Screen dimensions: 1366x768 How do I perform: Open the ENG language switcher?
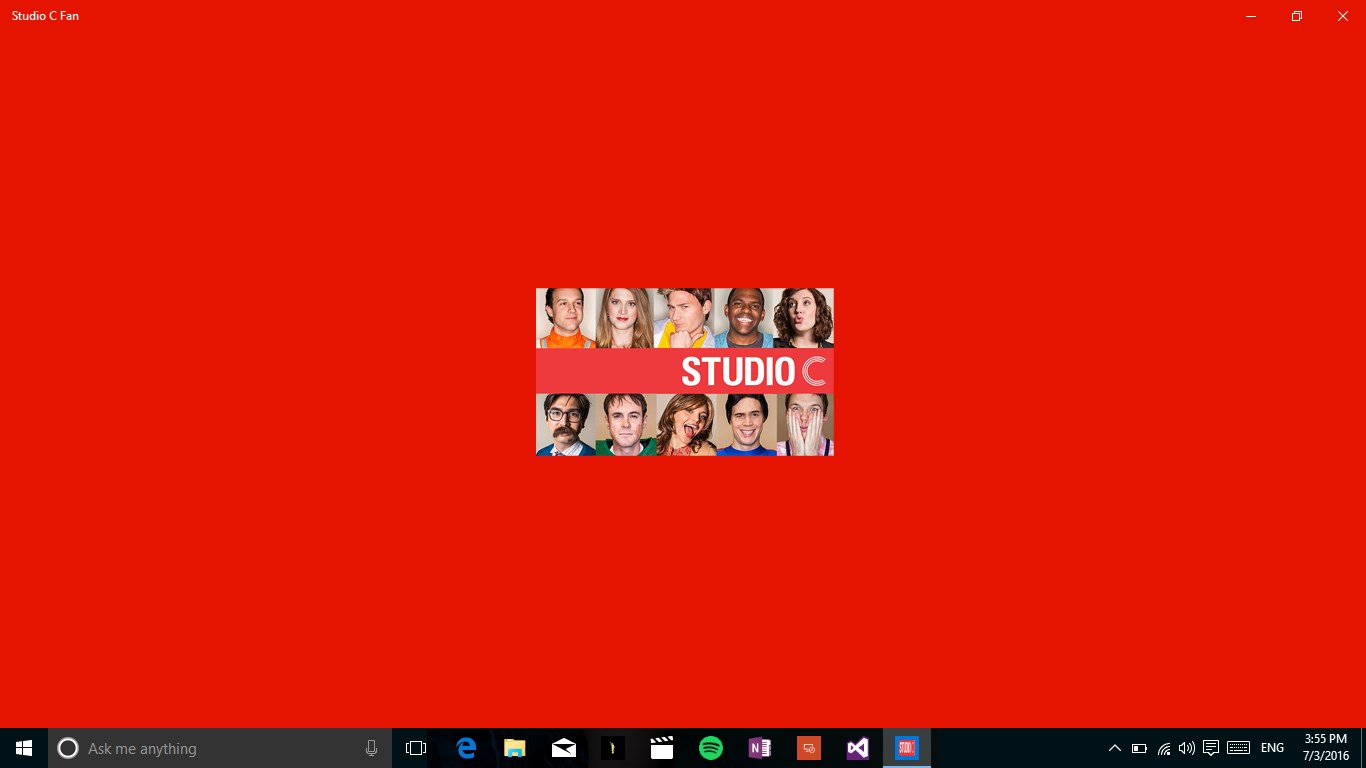1272,748
